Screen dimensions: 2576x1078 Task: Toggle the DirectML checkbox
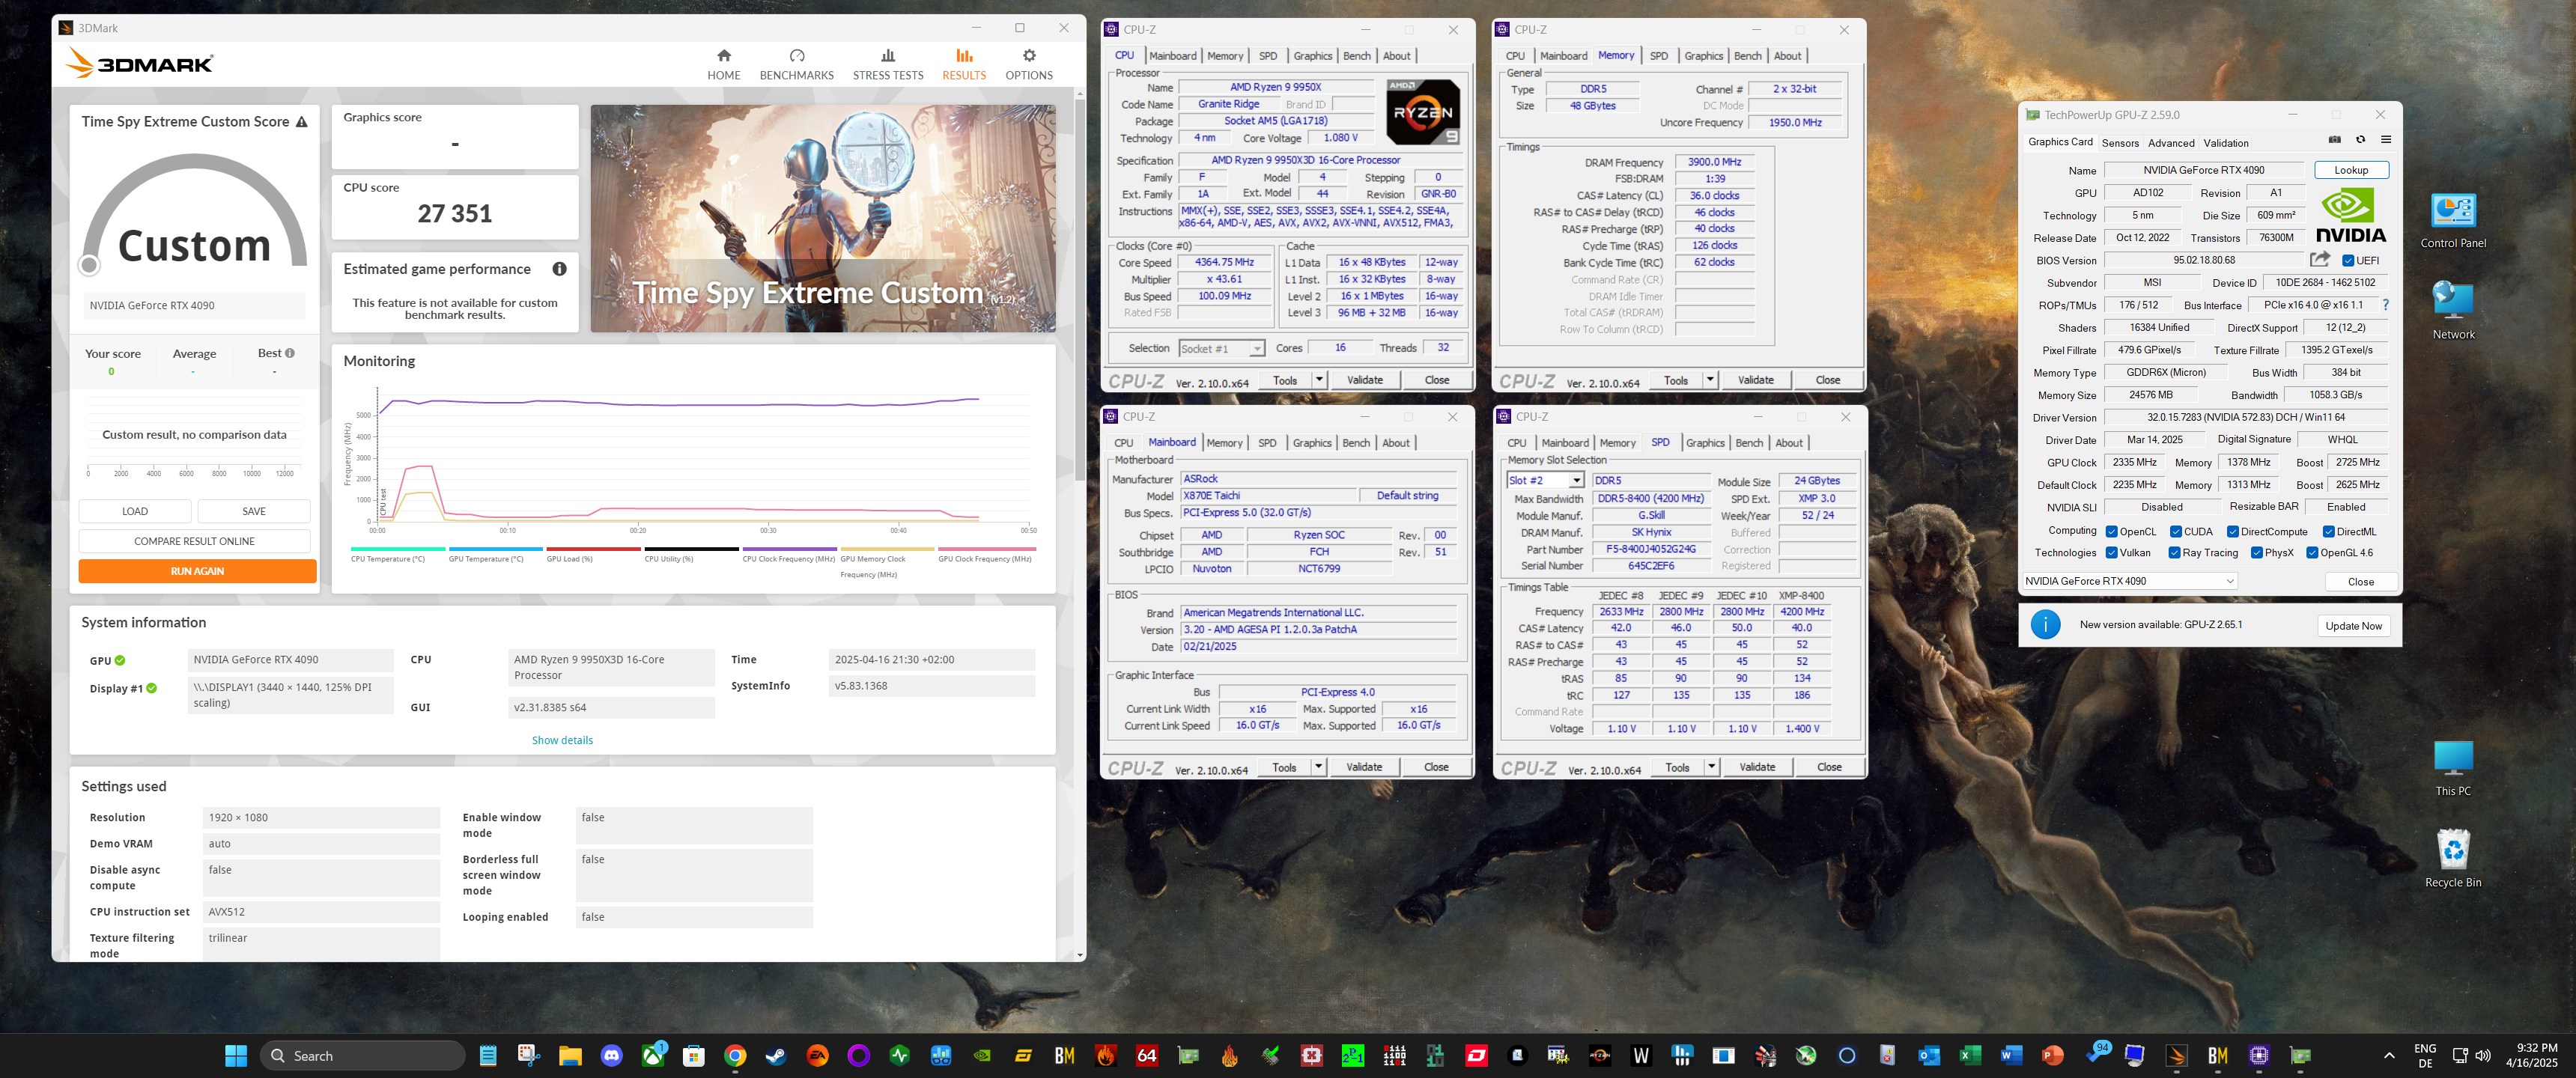pyautogui.click(x=2328, y=532)
